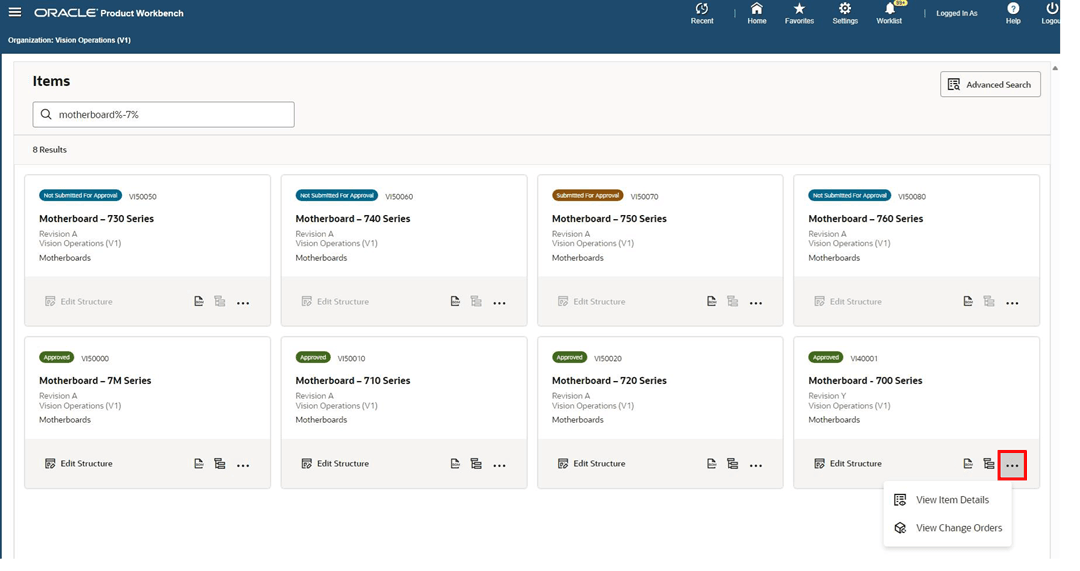Click document icon on Motherboard – 740 Series card

click(455, 302)
